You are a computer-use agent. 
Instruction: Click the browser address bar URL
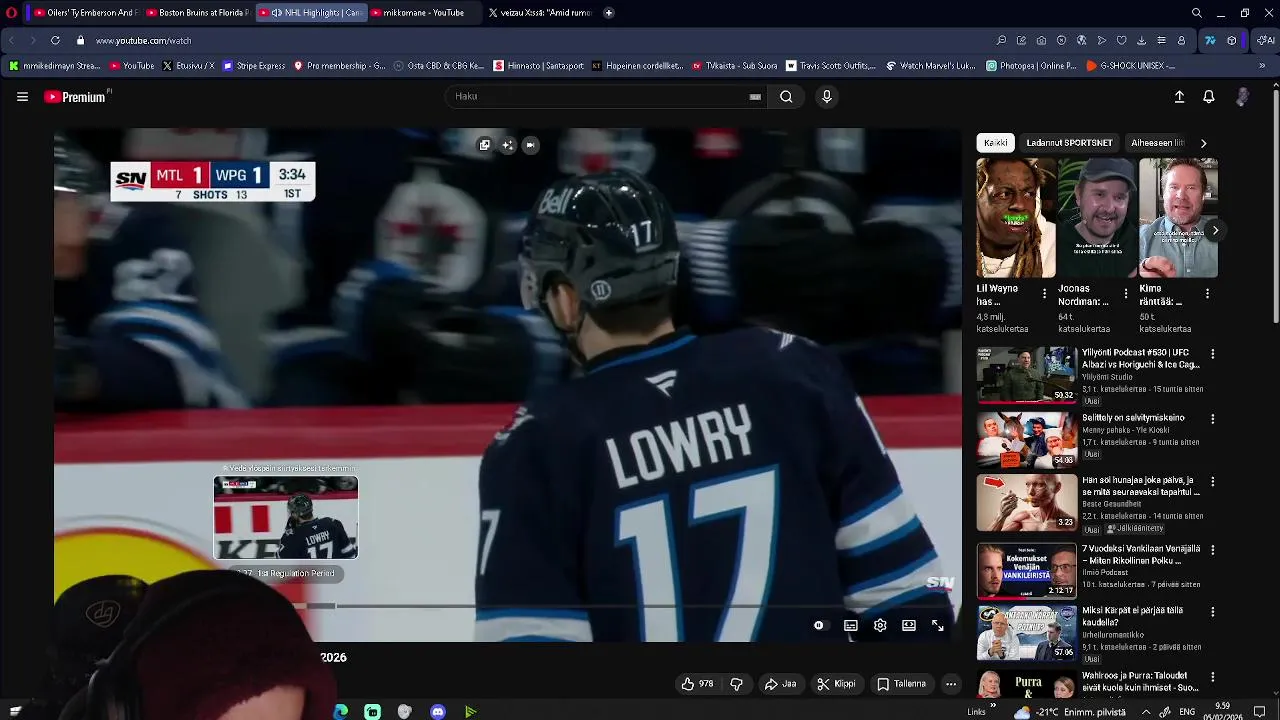pos(143,41)
